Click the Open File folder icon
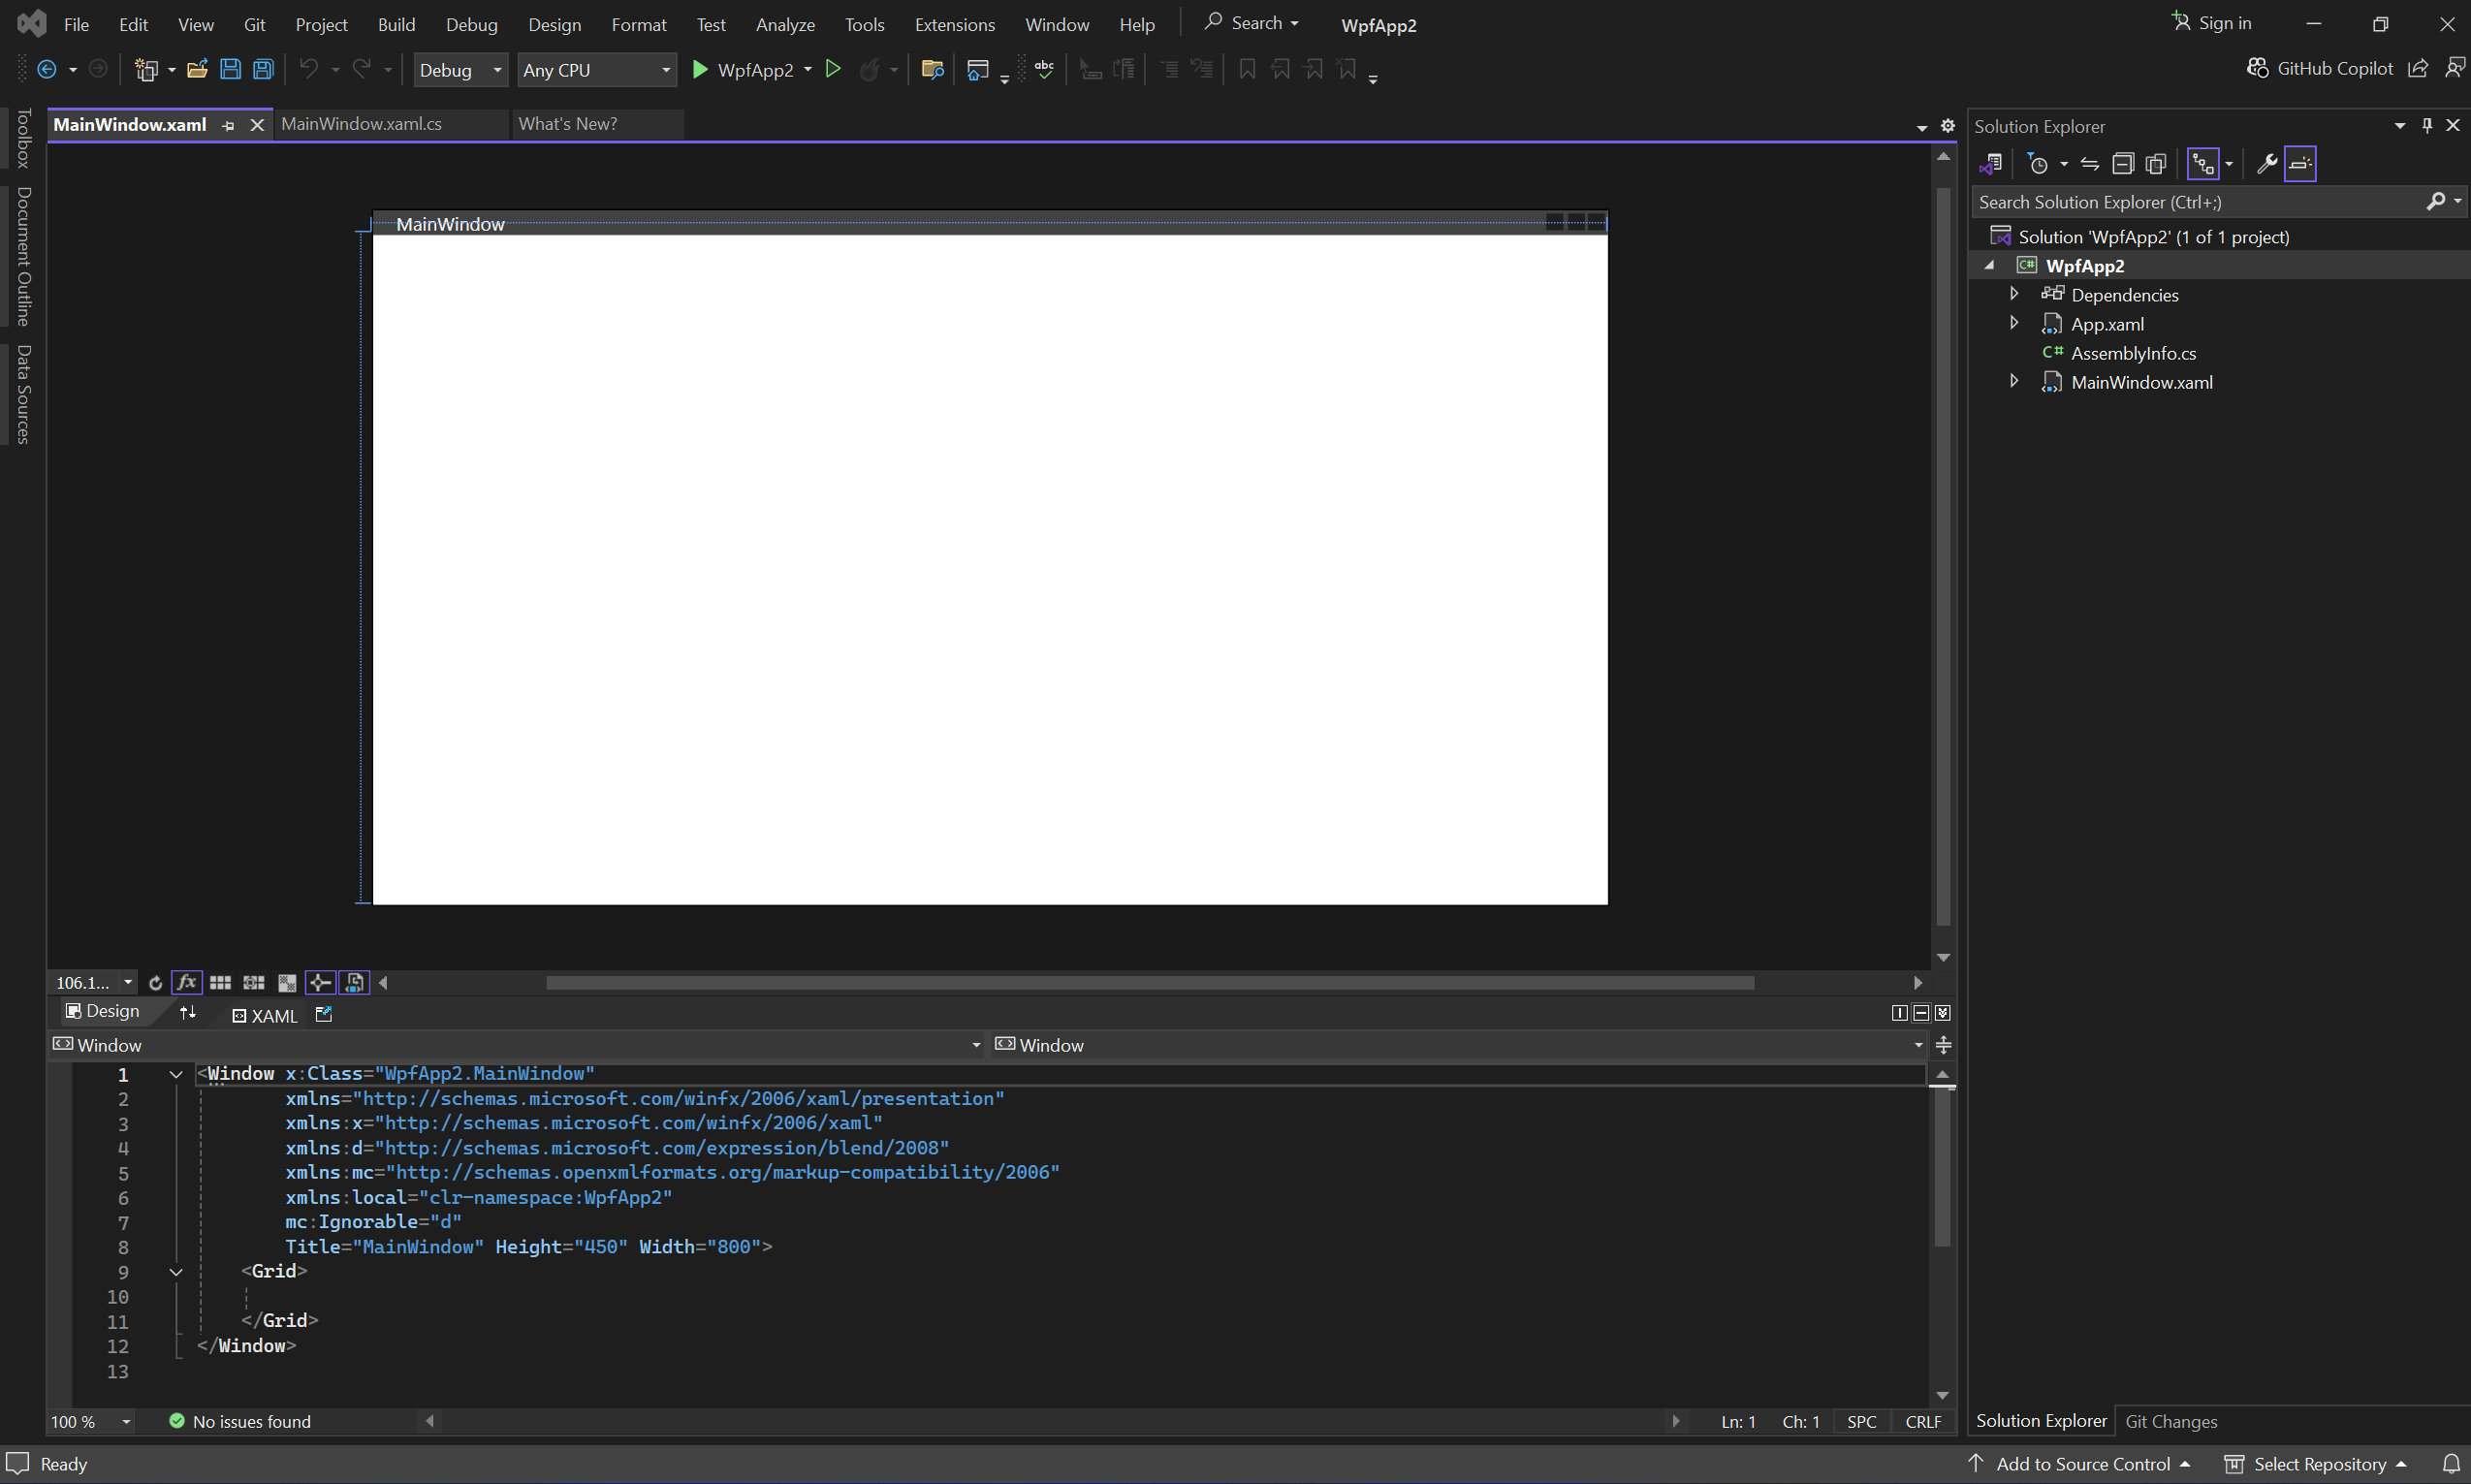 coord(197,69)
